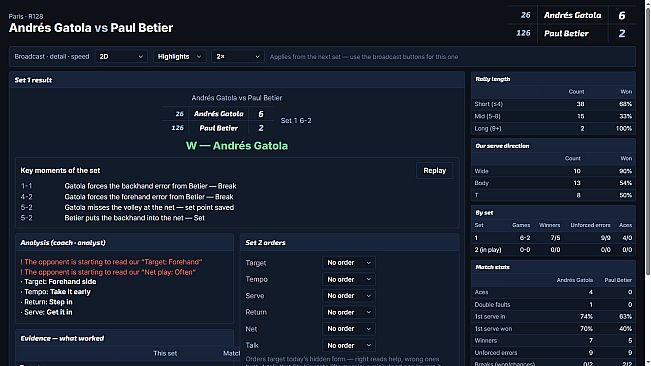Click the "1st serve won" match stats row
The width and height of the screenshot is (651, 366).
(x=553, y=329)
